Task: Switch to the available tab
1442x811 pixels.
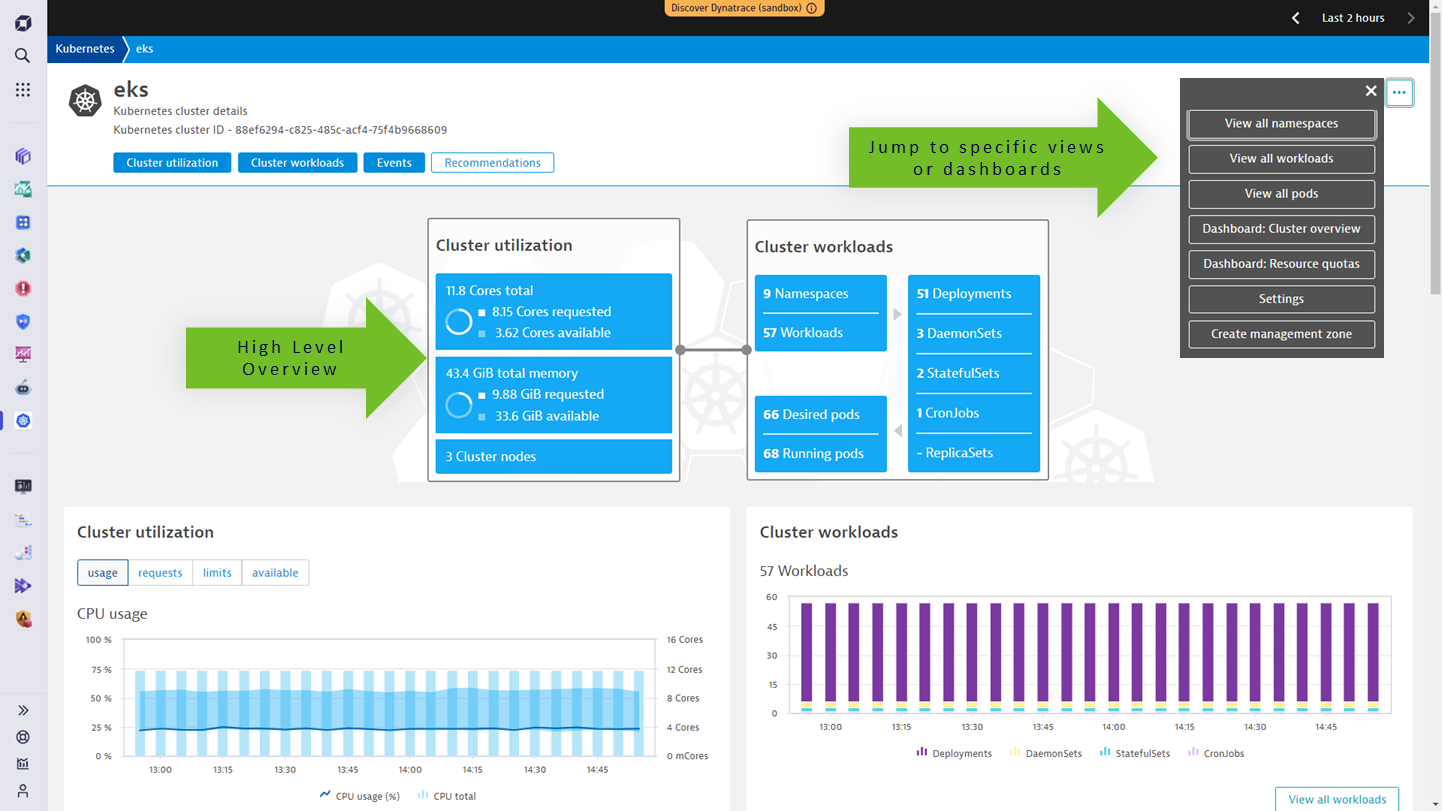Action: pos(275,573)
